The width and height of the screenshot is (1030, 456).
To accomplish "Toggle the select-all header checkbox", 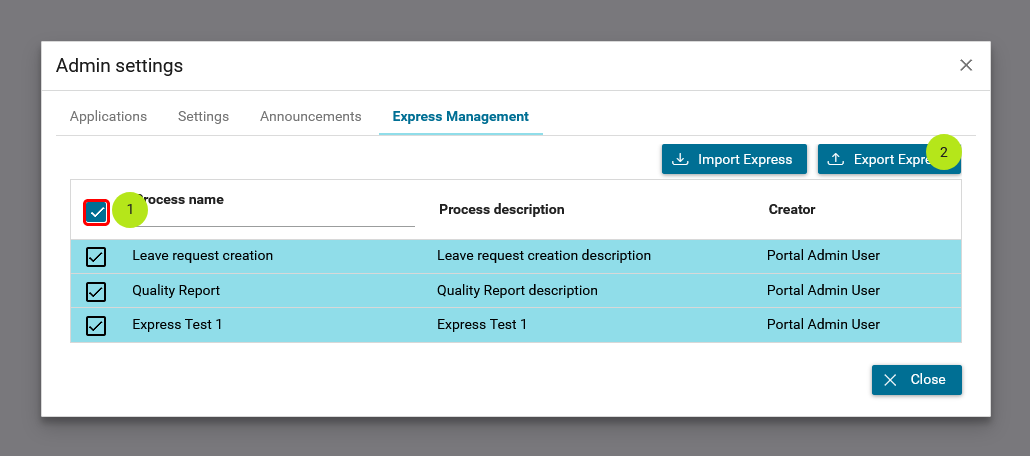I will 97,212.
